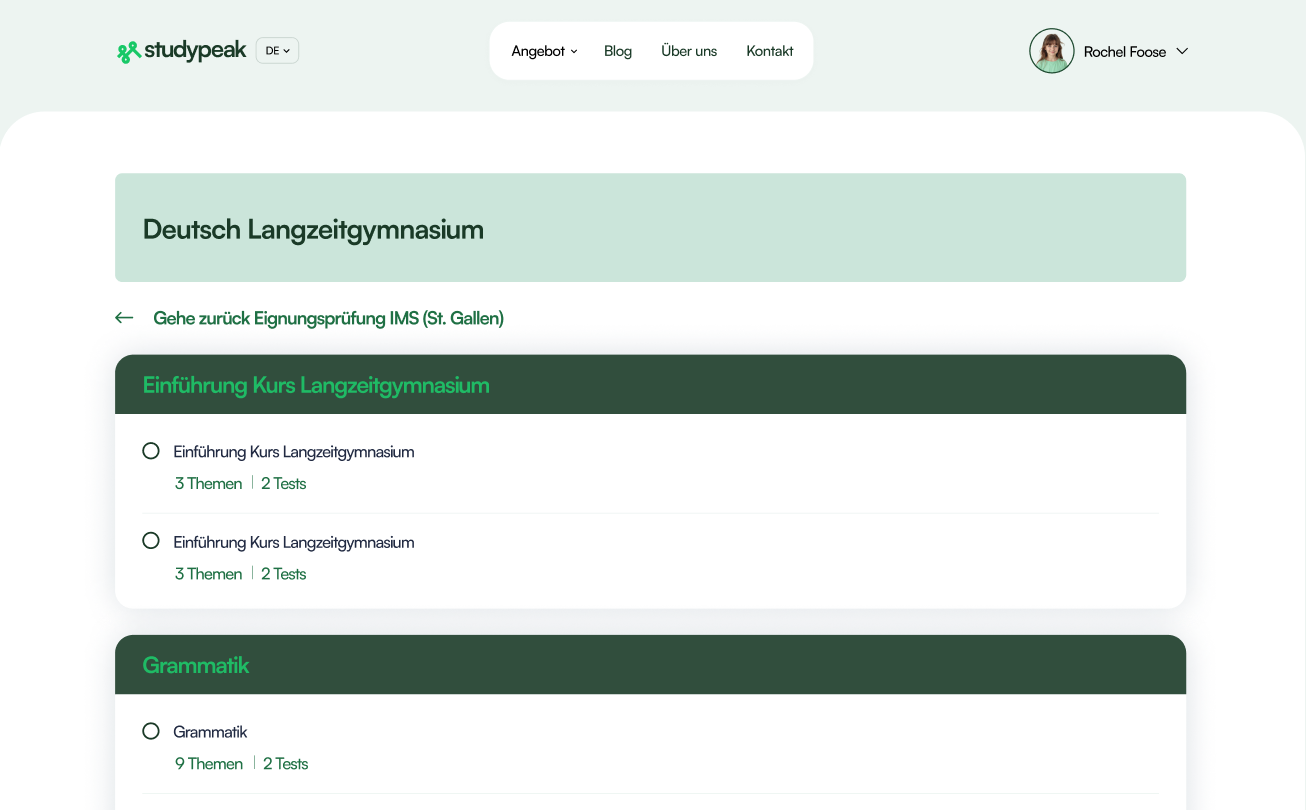This screenshot has height=810, width=1306.
Task: Click the dark Grammatik section header
Action: tap(650, 665)
